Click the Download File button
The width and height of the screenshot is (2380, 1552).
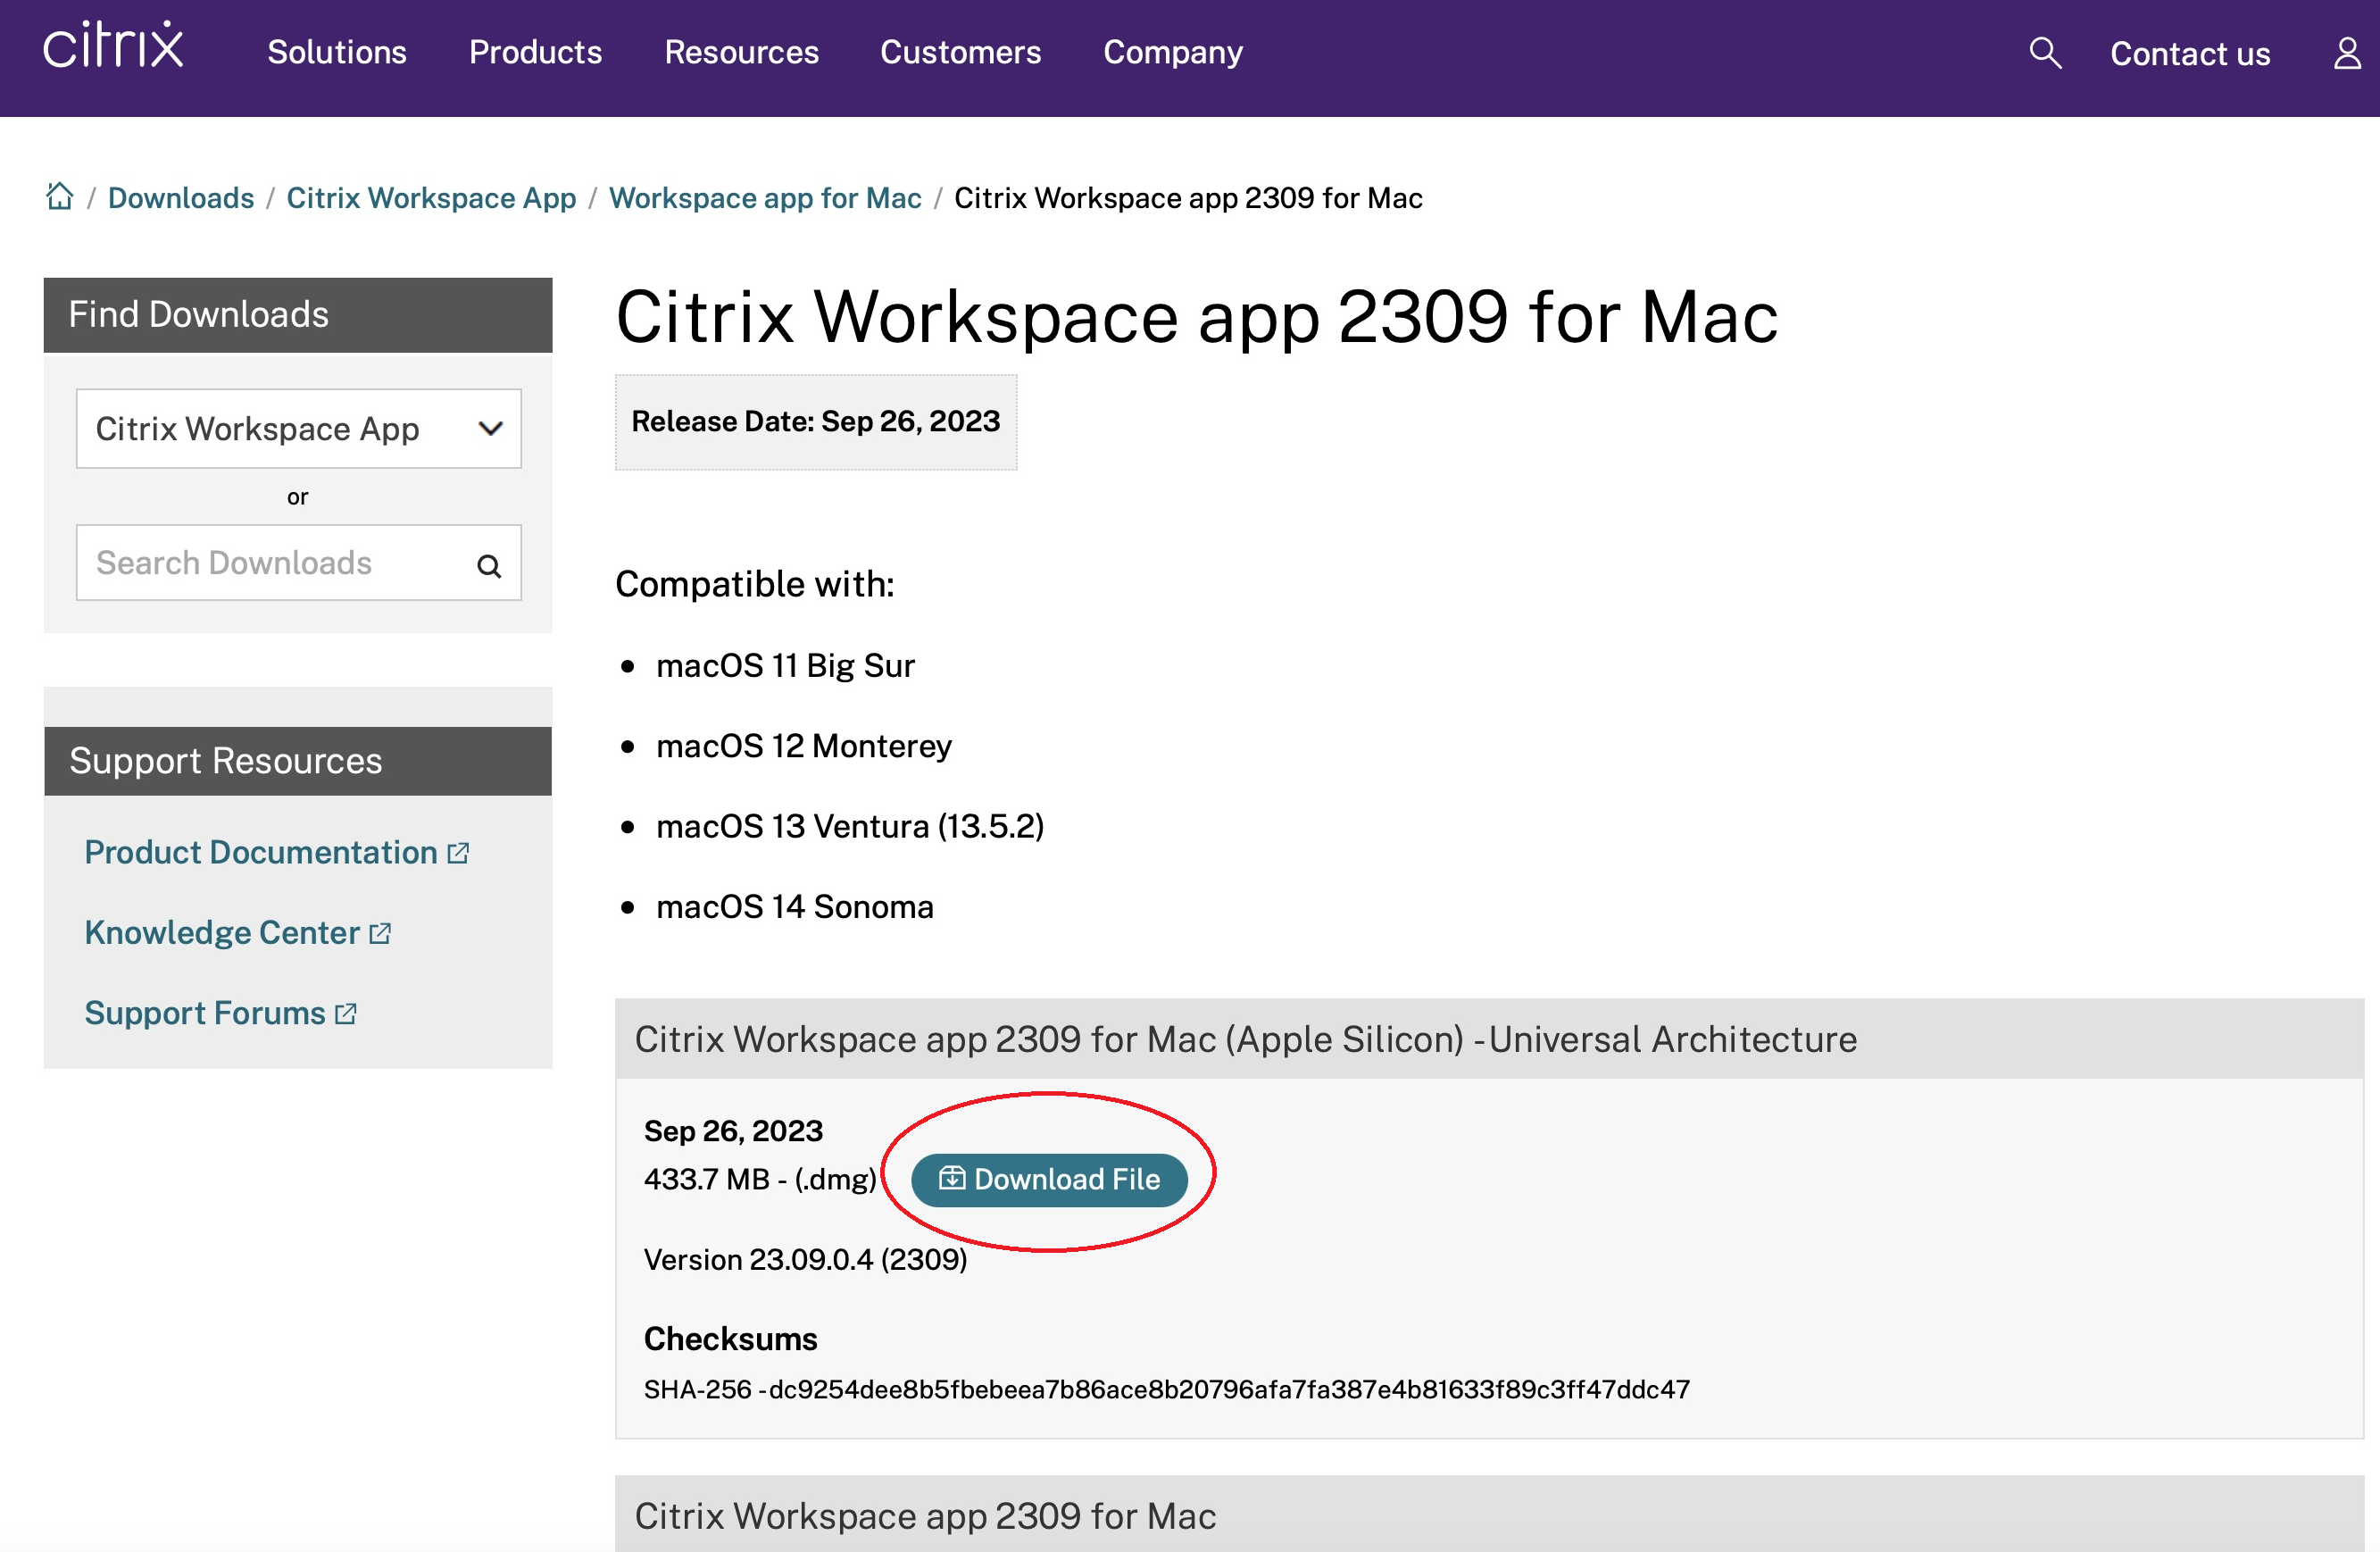1049,1180
